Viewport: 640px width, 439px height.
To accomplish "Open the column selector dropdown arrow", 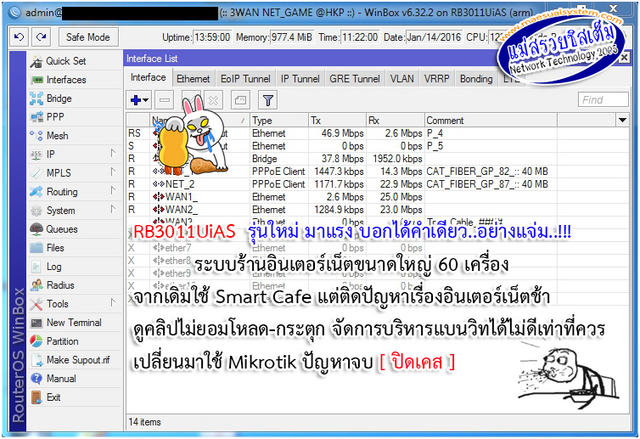I will pyautogui.click(x=622, y=120).
